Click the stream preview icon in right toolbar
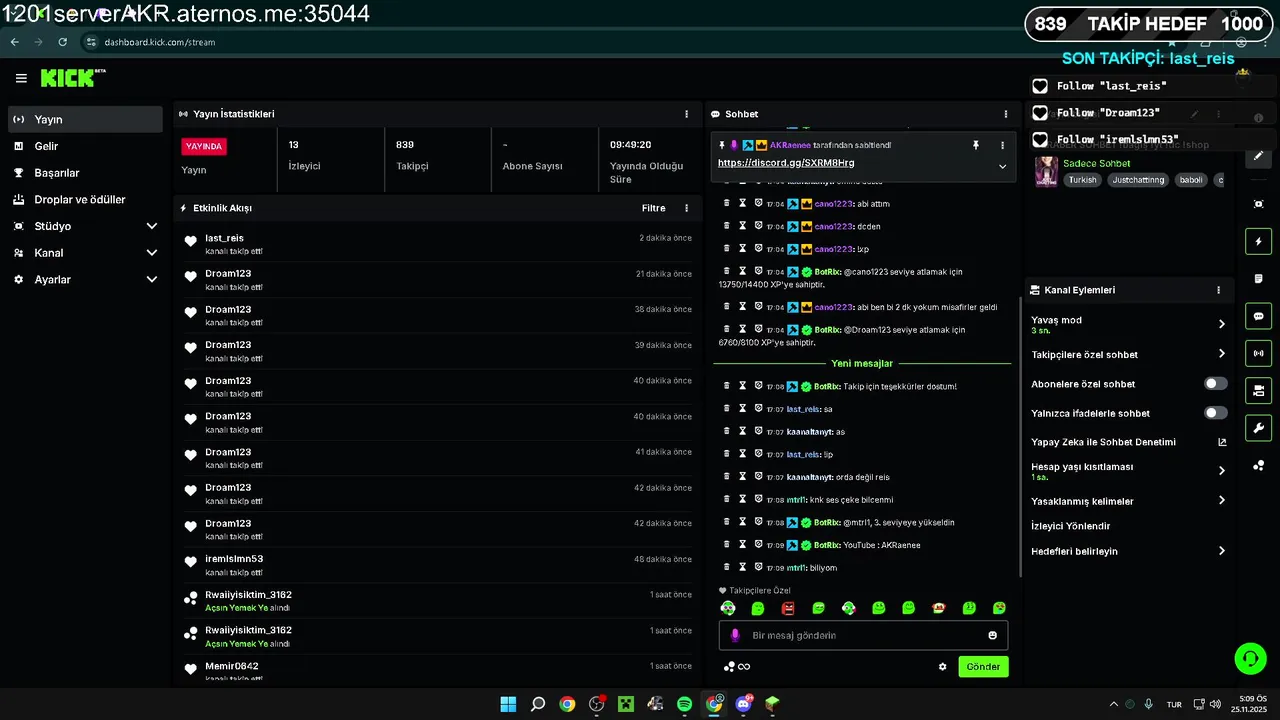This screenshot has width=1280, height=720. (1258, 204)
